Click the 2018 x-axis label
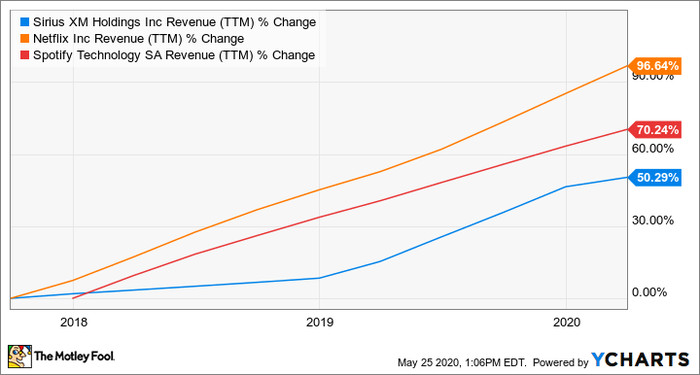Viewport: 700px width, 375px height. tap(73, 322)
